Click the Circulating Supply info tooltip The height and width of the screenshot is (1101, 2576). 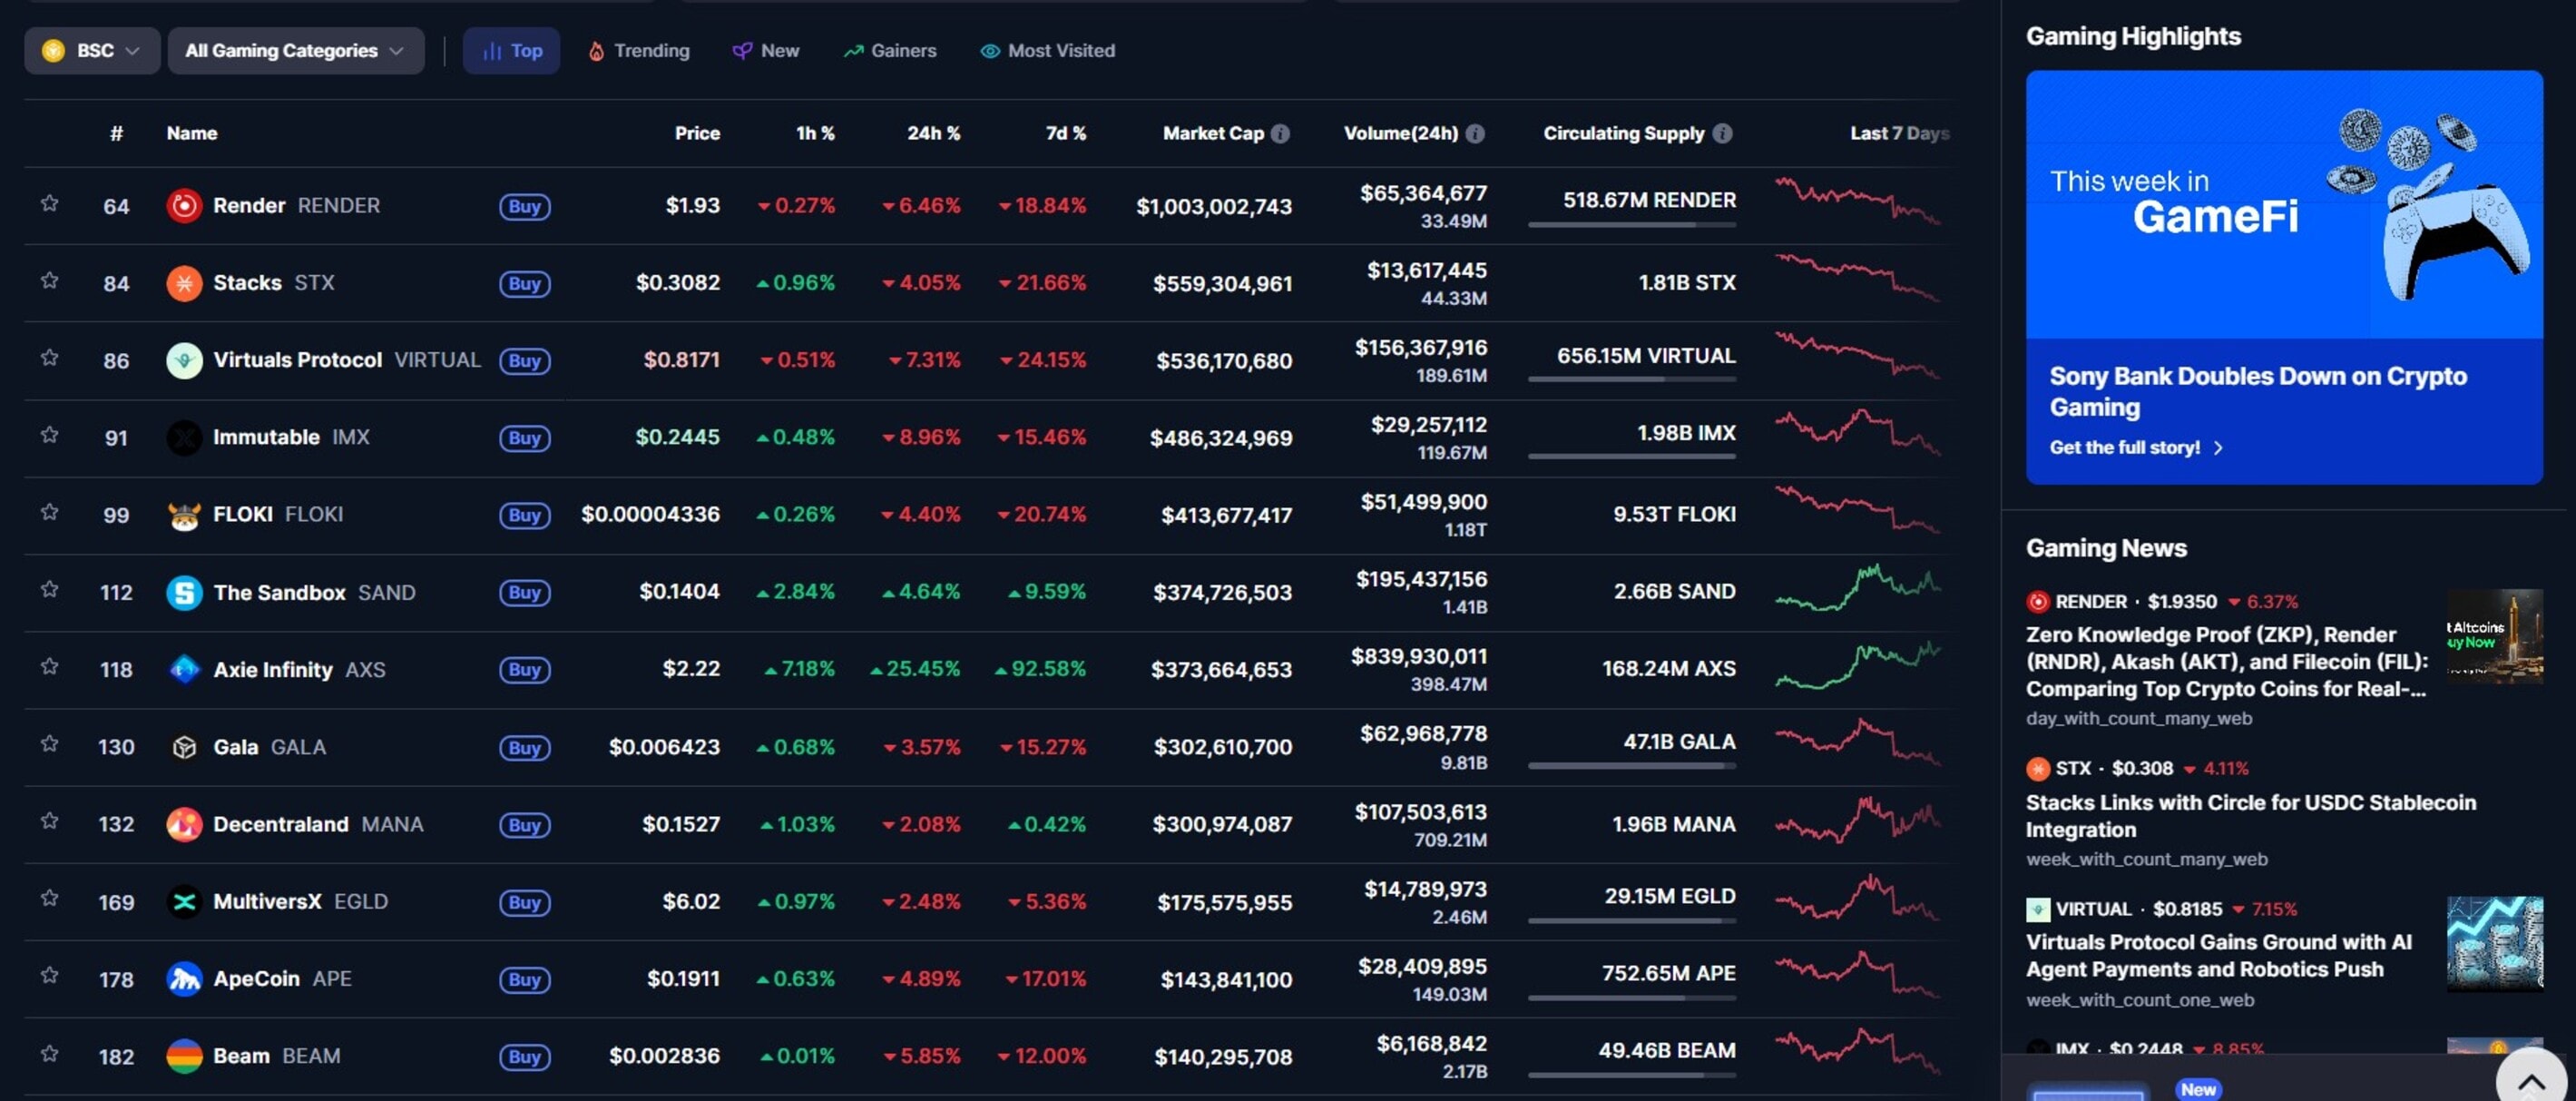click(x=1722, y=132)
